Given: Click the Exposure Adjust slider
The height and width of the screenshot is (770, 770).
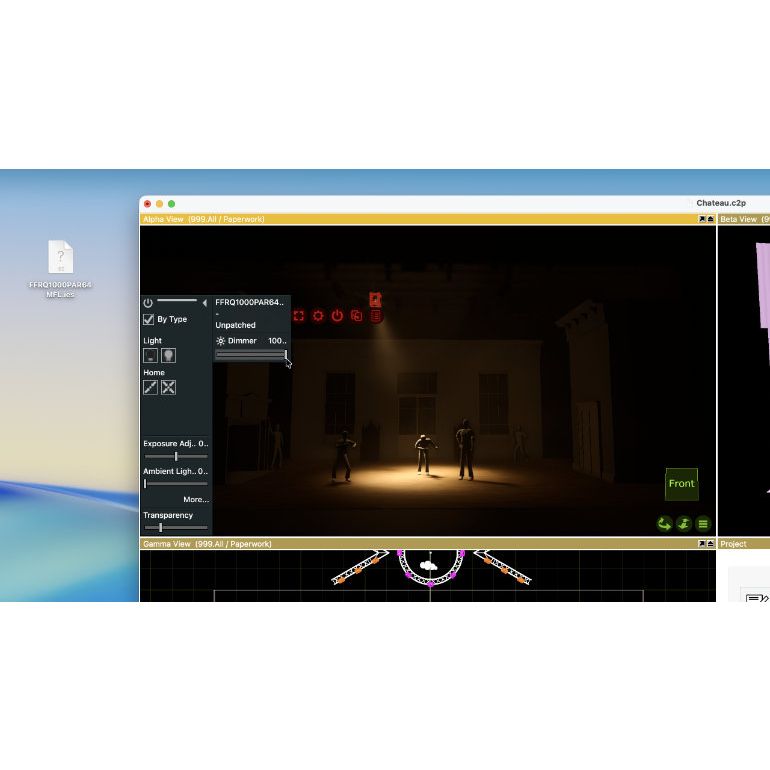Looking at the screenshot, I should pos(176,456).
